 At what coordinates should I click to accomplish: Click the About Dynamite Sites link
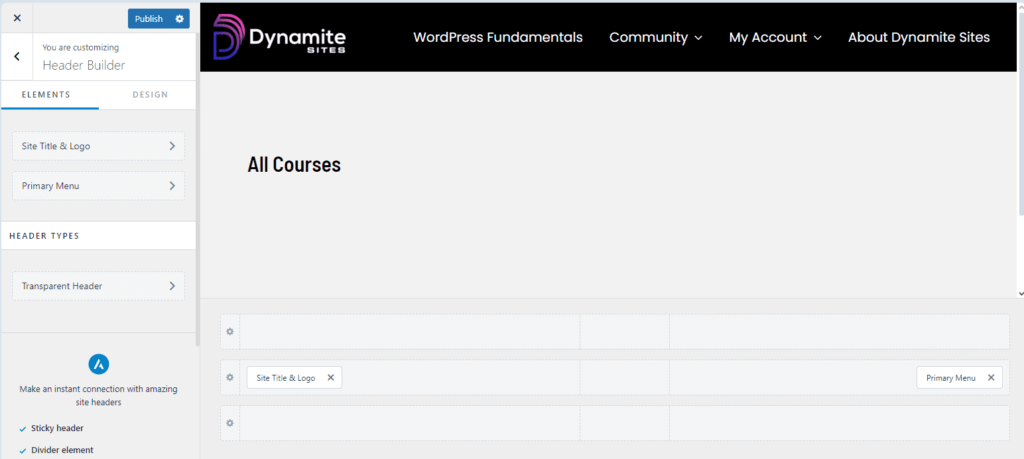coord(918,37)
